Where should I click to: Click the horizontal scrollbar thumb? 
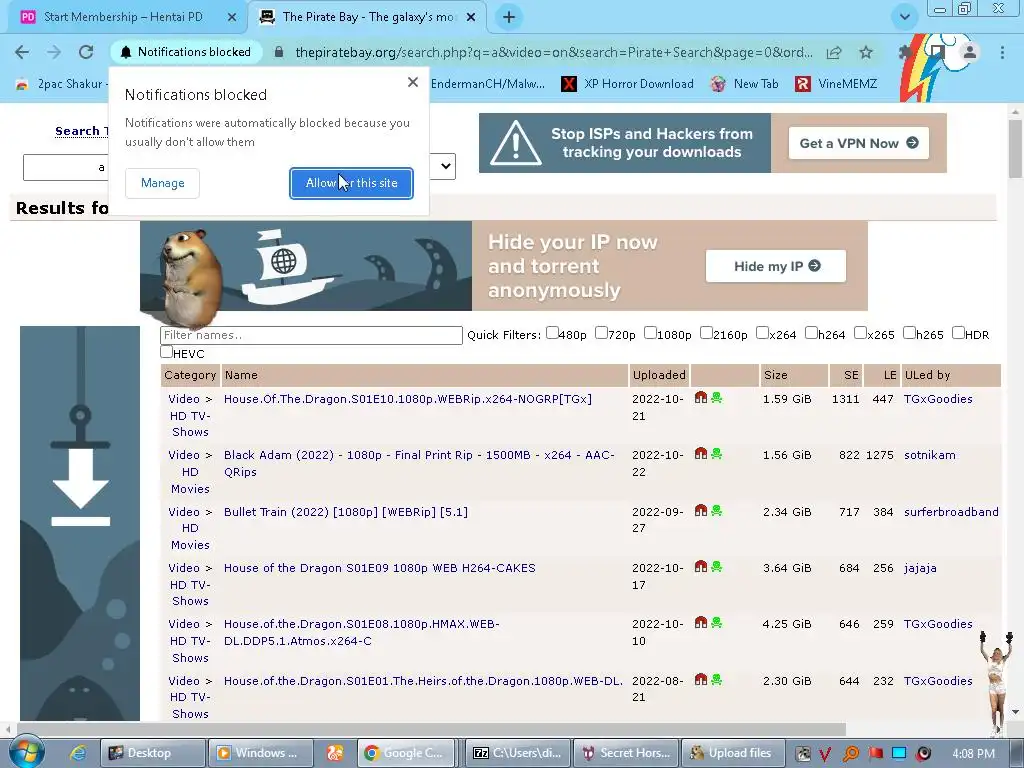tap(431, 729)
